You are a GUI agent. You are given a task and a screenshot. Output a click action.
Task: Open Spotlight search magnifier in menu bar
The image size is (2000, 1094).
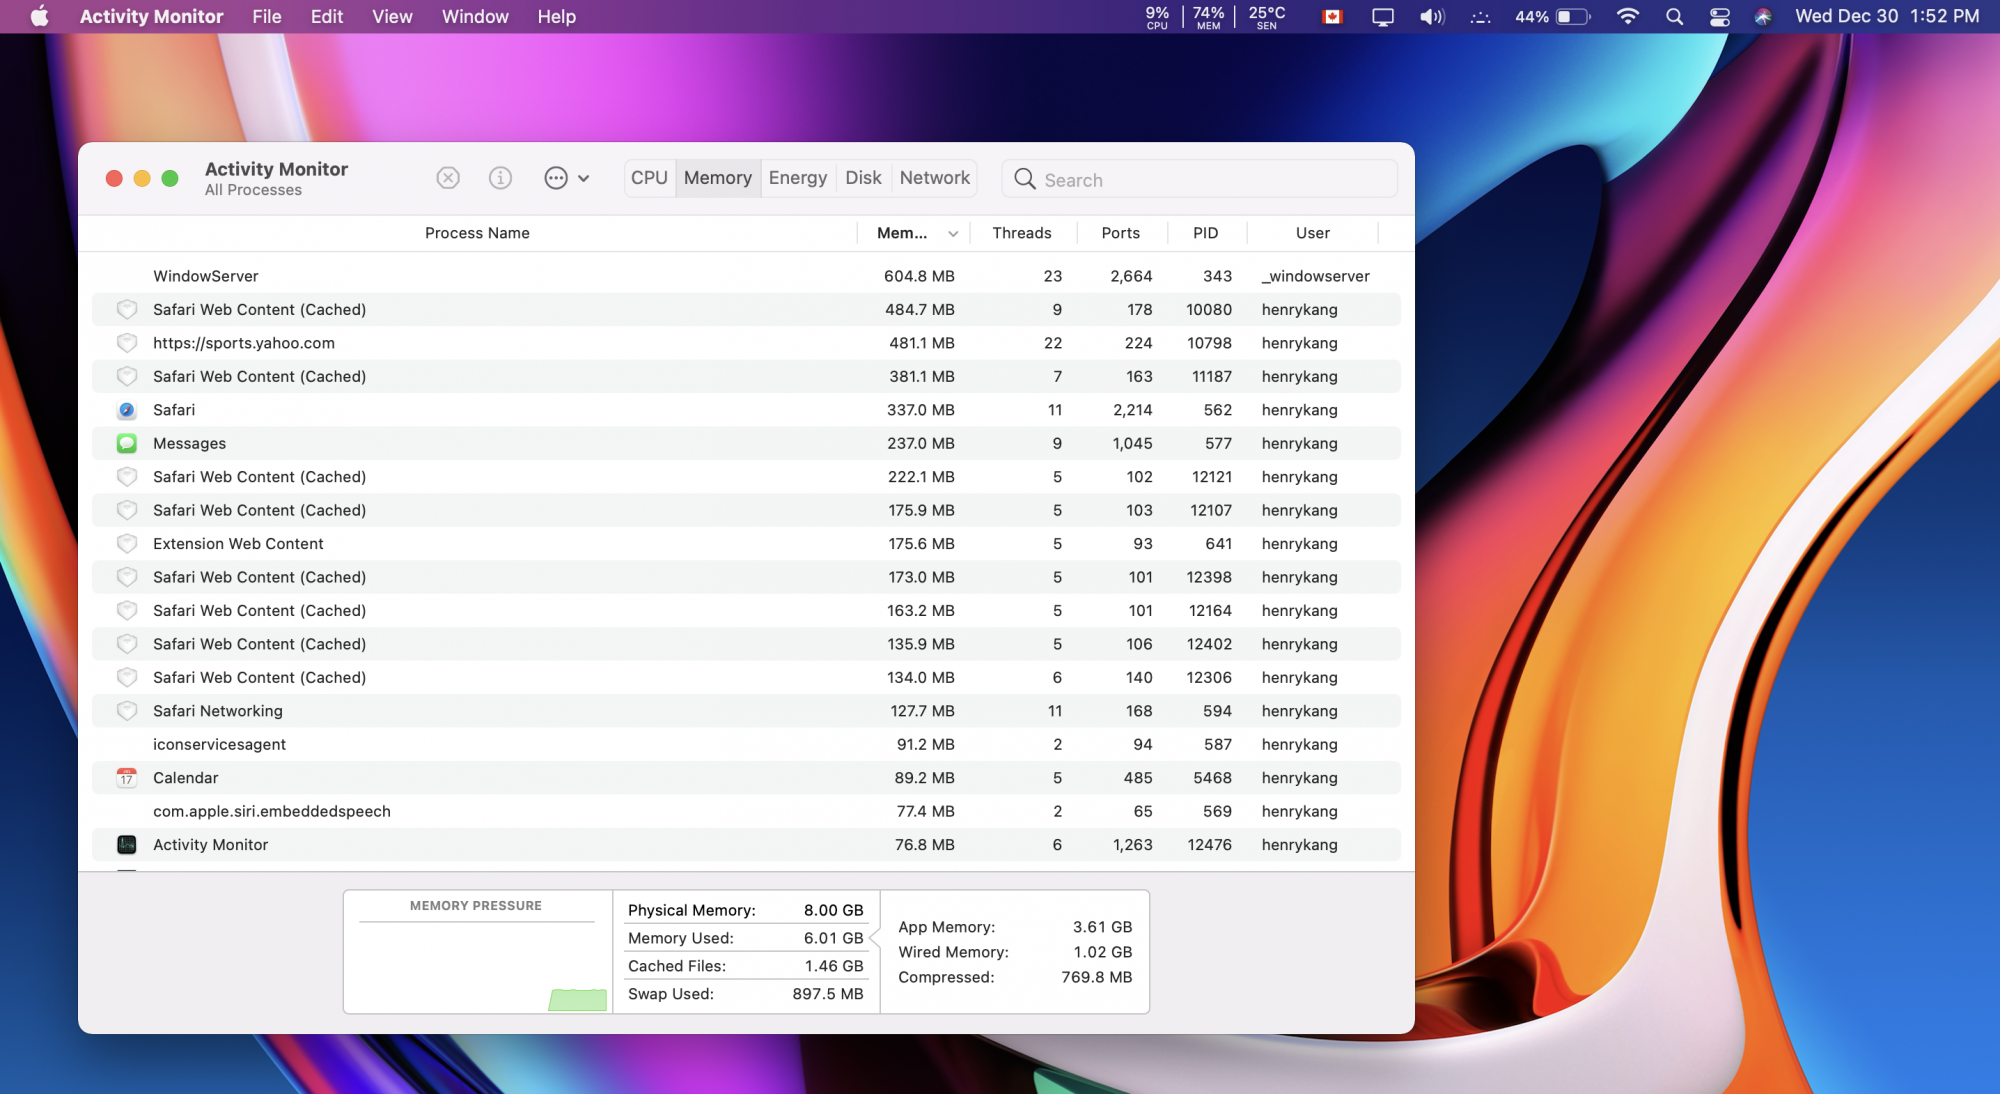[1674, 17]
